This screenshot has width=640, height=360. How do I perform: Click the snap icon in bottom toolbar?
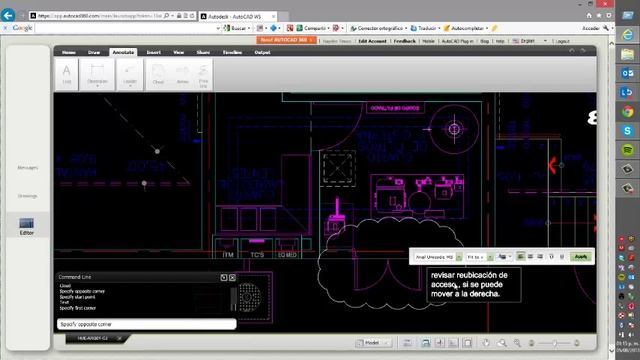click(440, 343)
